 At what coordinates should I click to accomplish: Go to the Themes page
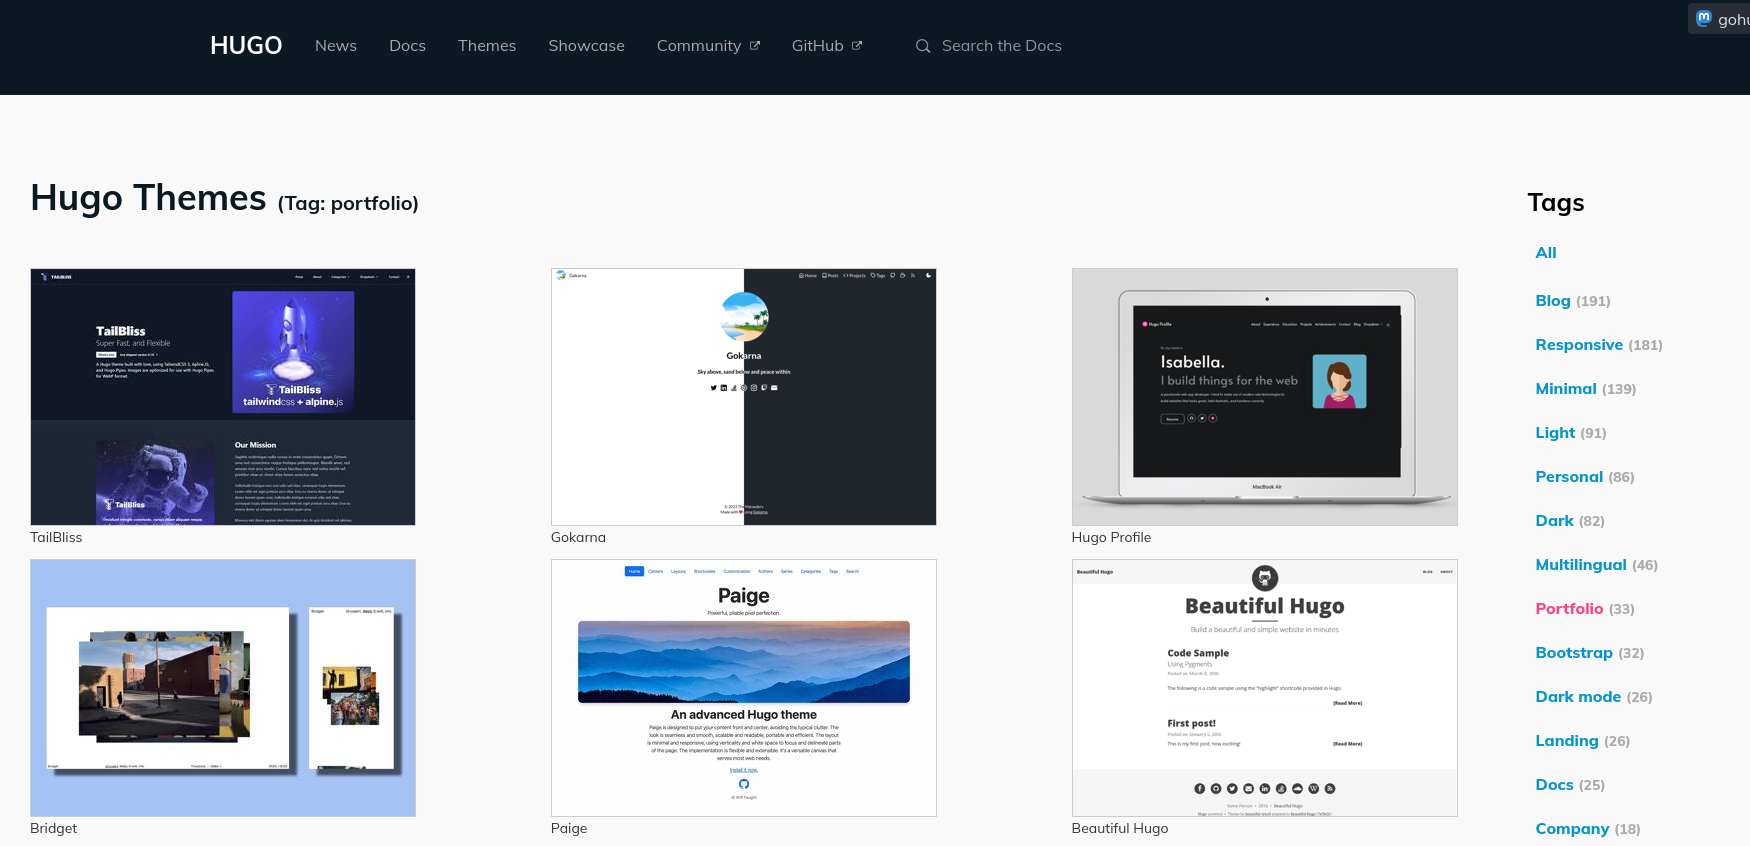click(x=487, y=46)
